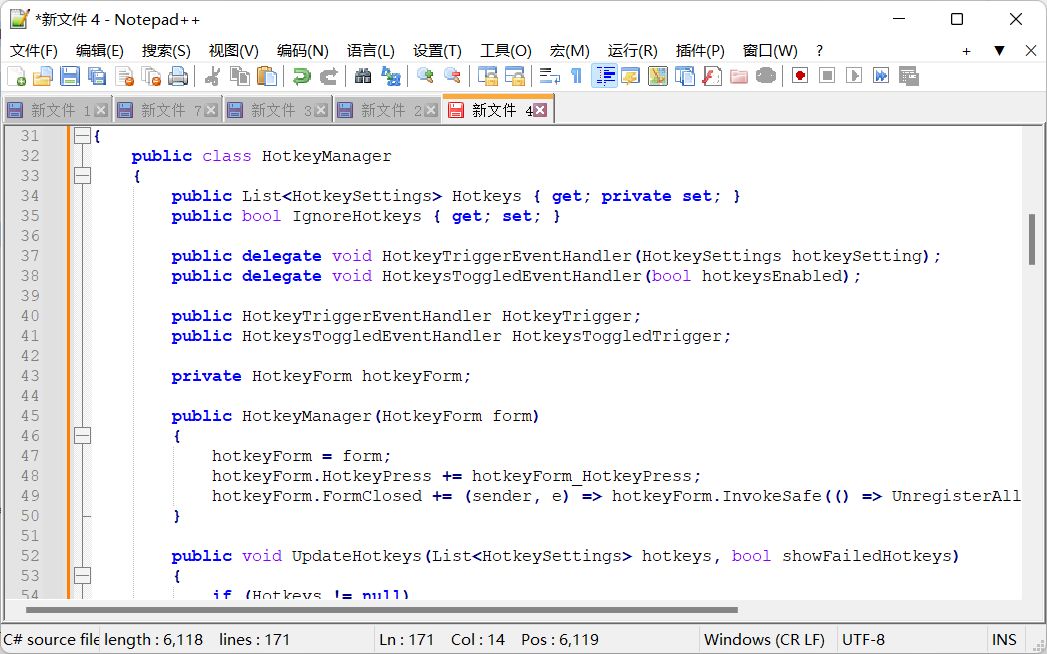Image resolution: width=1047 pixels, height=654 pixels.
Task: Collapse the class fold at line 33
Action: [x=82, y=176]
